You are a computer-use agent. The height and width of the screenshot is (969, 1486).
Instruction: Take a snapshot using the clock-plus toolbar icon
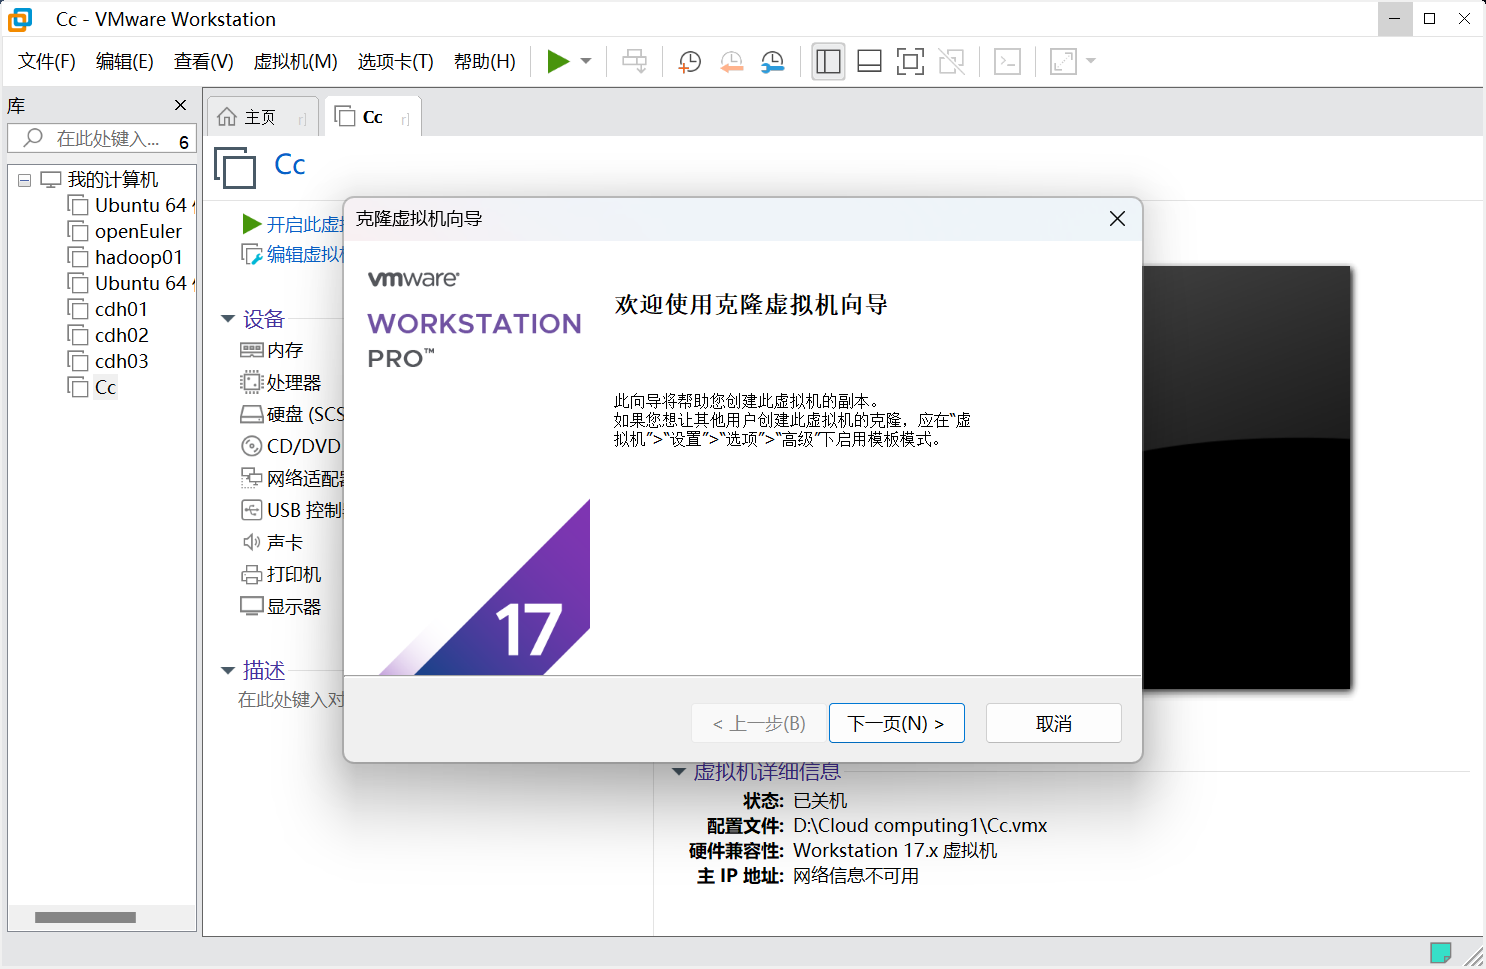click(x=689, y=62)
